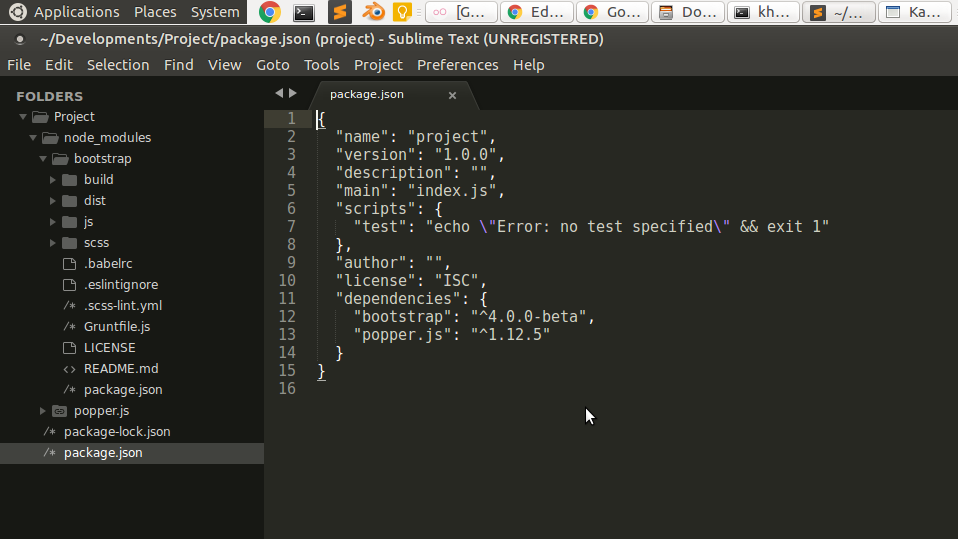Expand the scss folder

[x=53, y=243]
